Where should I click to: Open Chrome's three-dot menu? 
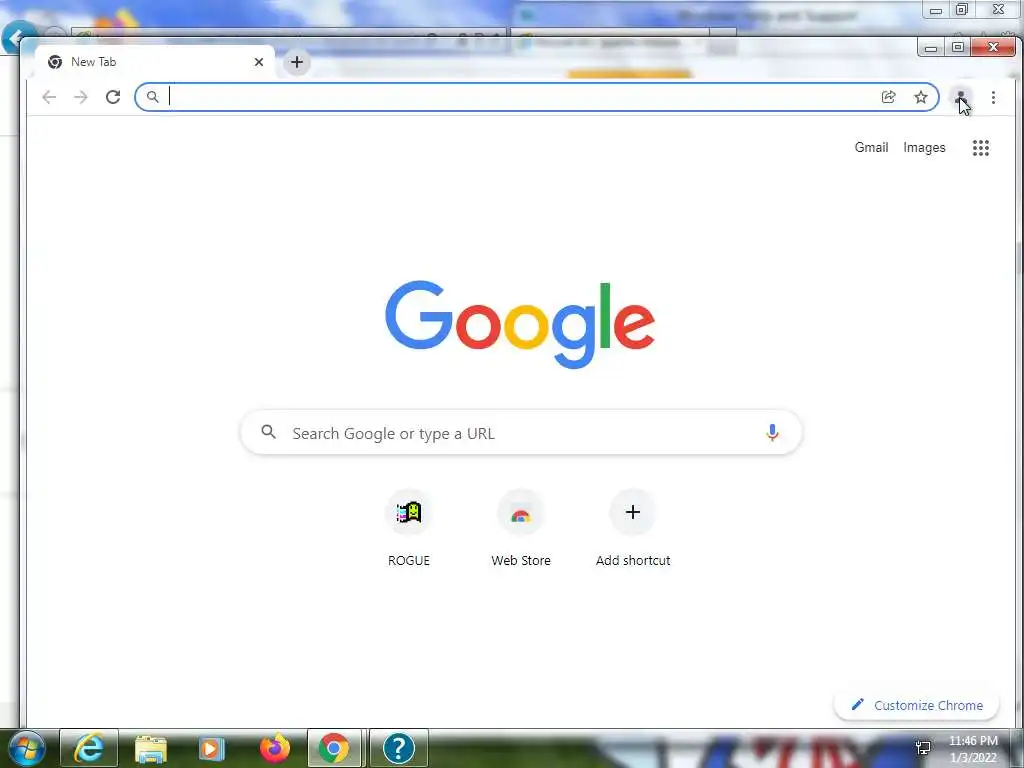point(993,97)
